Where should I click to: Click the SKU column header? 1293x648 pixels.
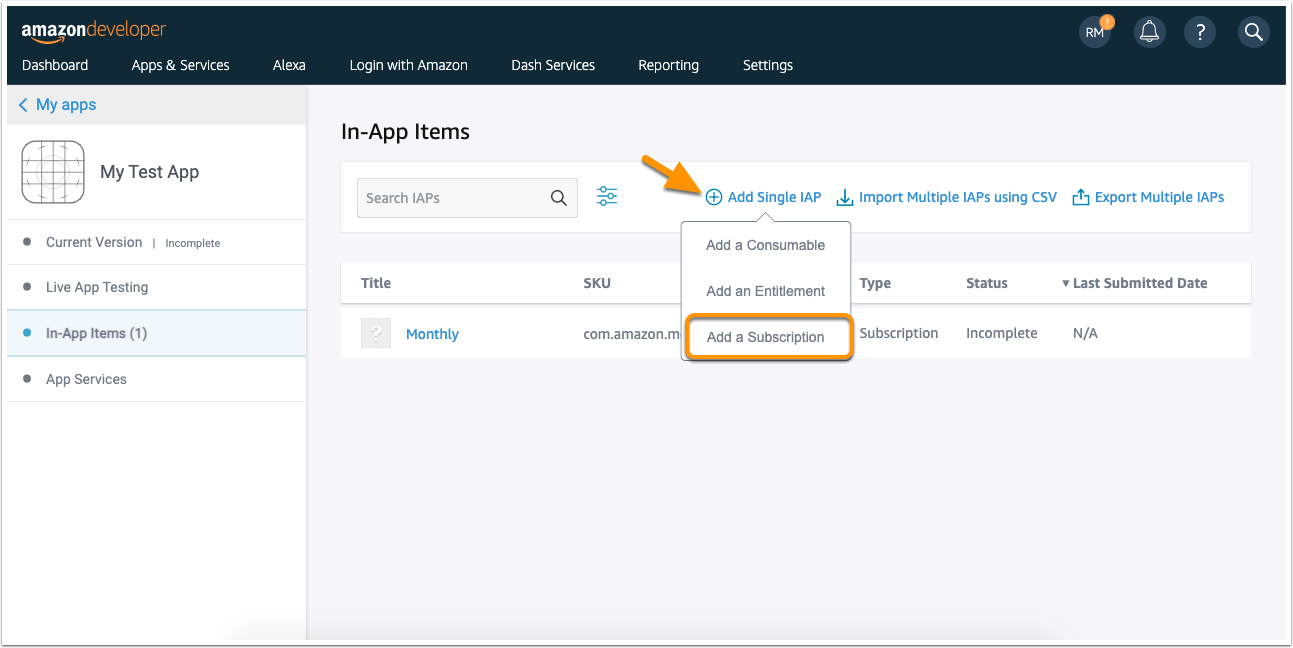click(597, 283)
